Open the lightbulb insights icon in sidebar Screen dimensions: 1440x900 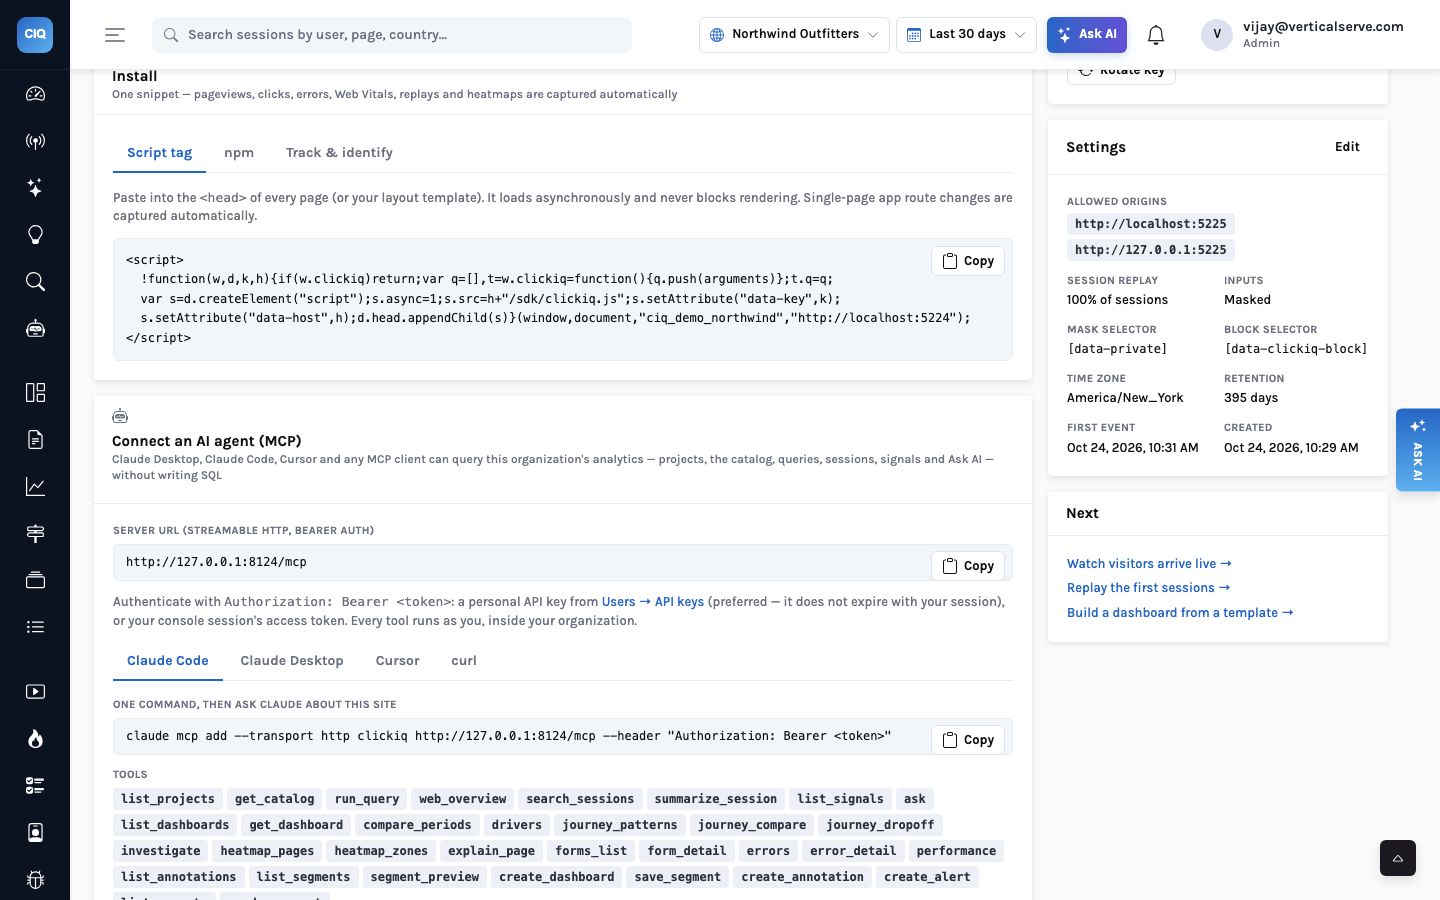(x=35, y=235)
